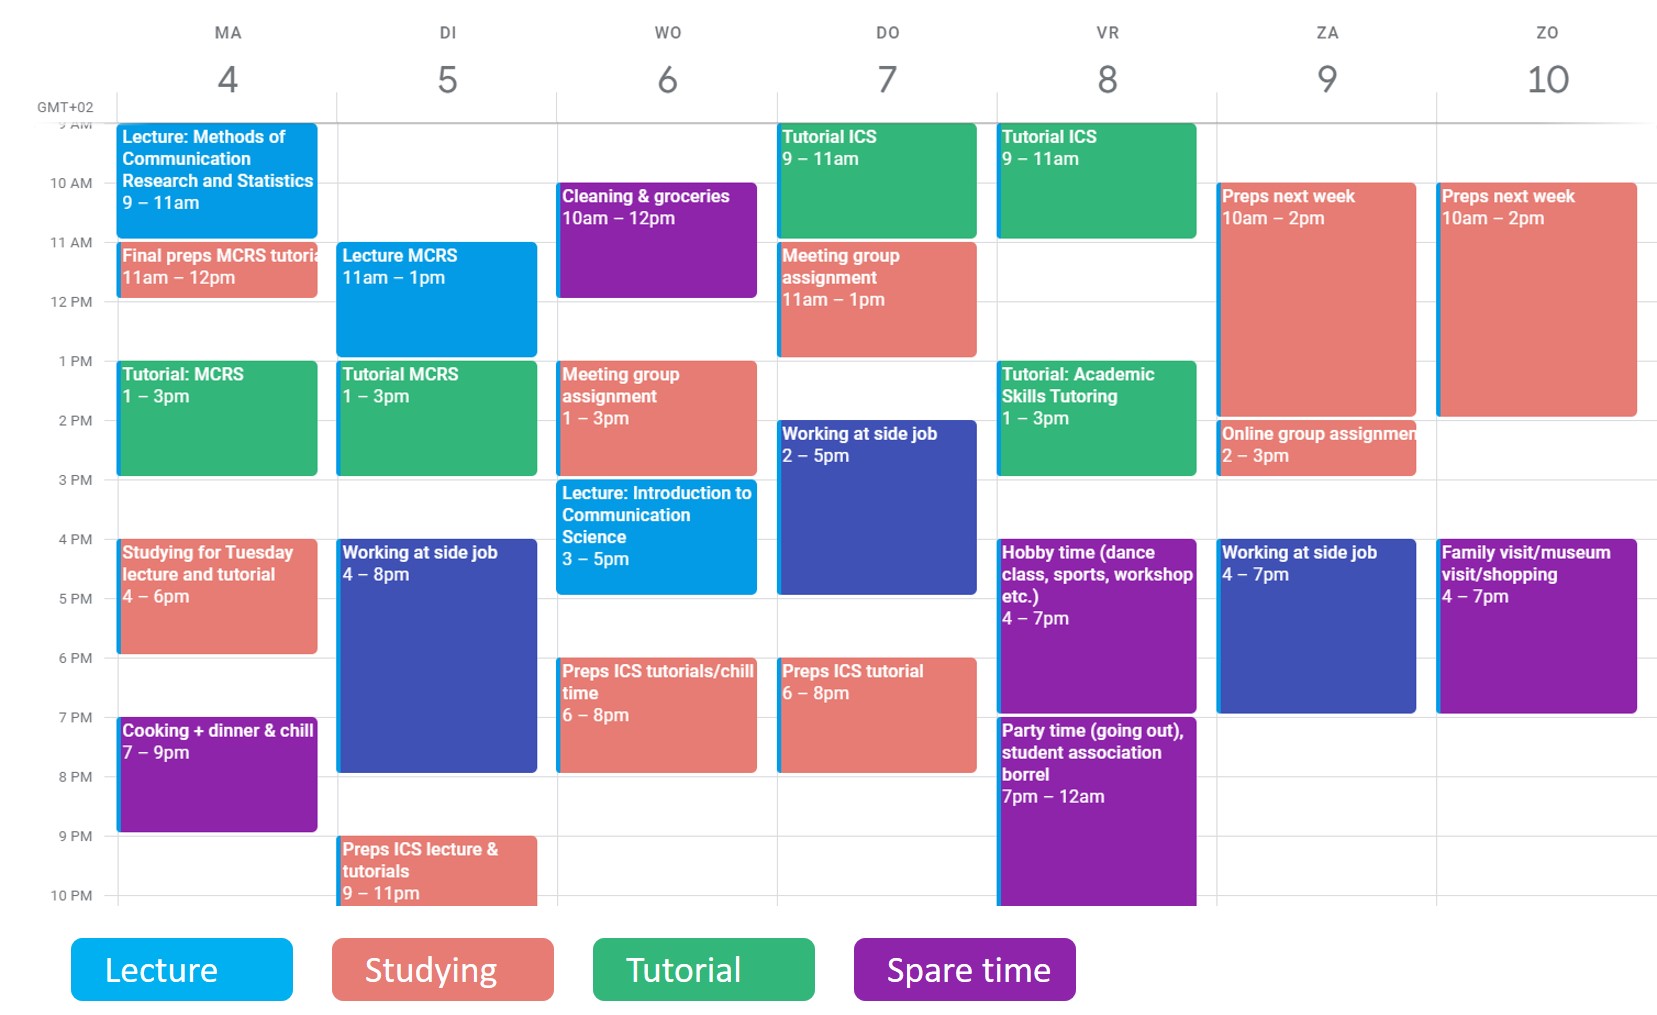Click the green Tutorial legend label
The width and height of the screenshot is (1657, 1015).
pos(703,969)
